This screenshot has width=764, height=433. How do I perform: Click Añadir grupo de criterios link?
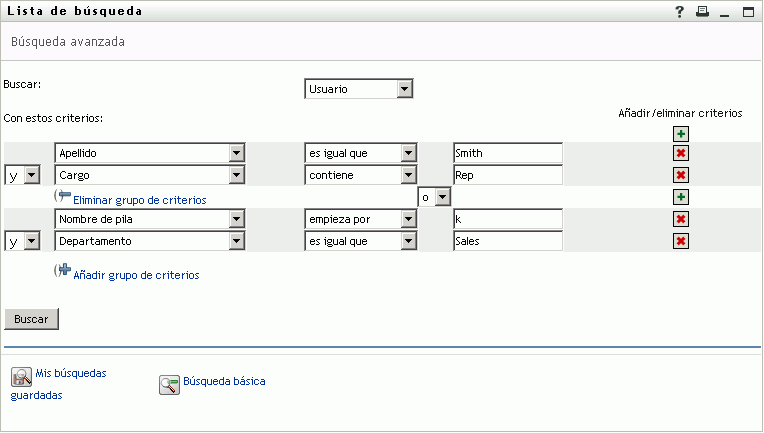point(136,274)
